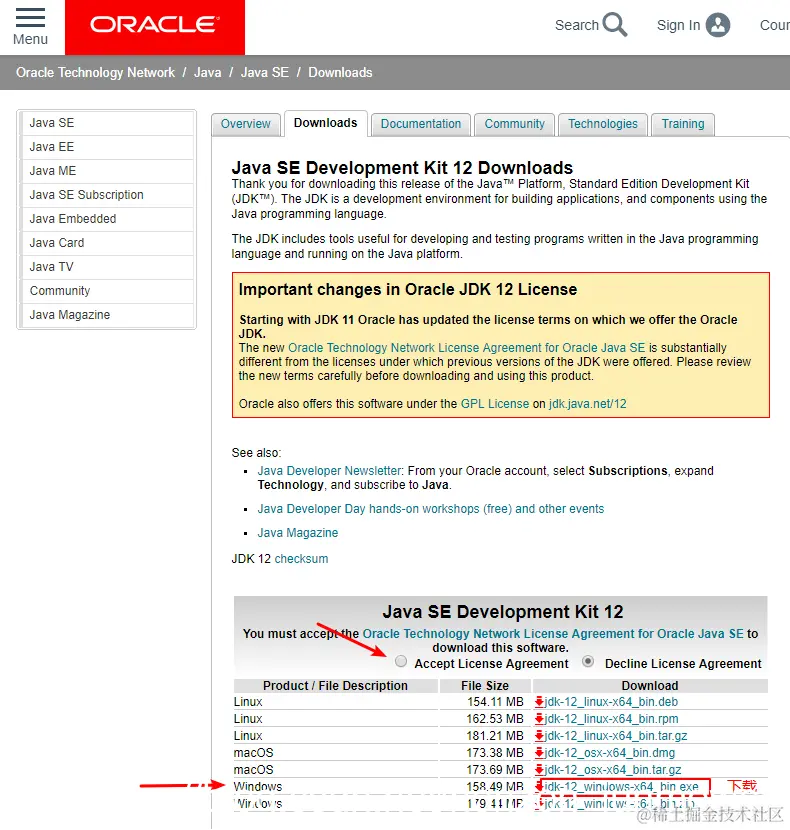
Task: Click the Search magnifier icon
Action: (615, 24)
